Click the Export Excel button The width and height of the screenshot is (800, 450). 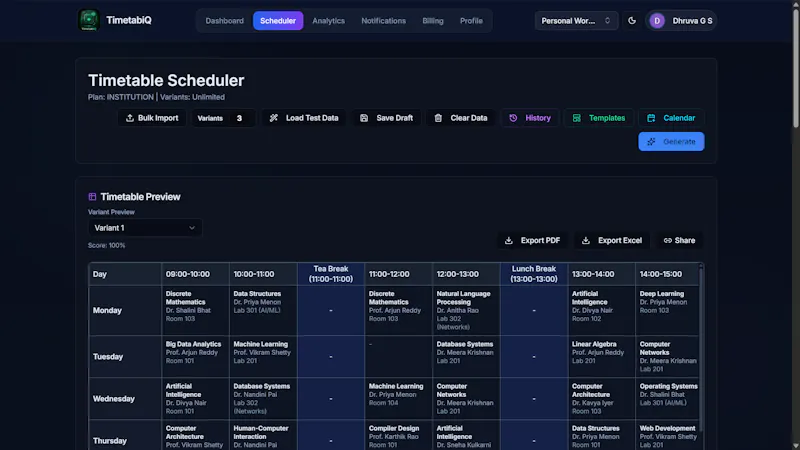[x=612, y=240]
